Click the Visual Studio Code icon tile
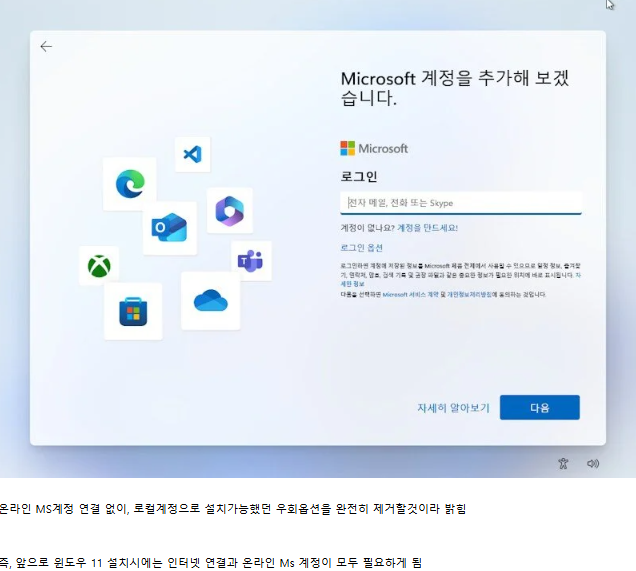Screen dimensions: 636x571 193,154
